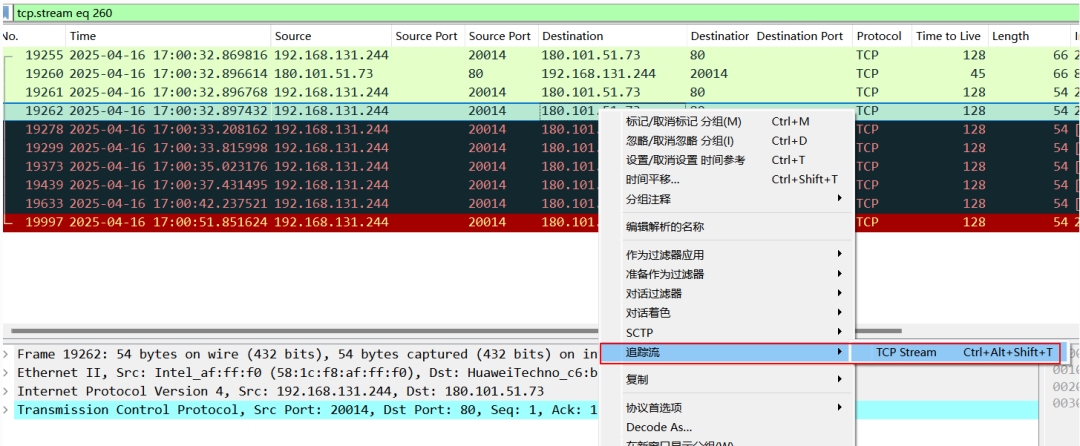The image size is (1080, 446).
Task: Choose 编辑解析的名称 in context menu
Action: (x=726, y=226)
